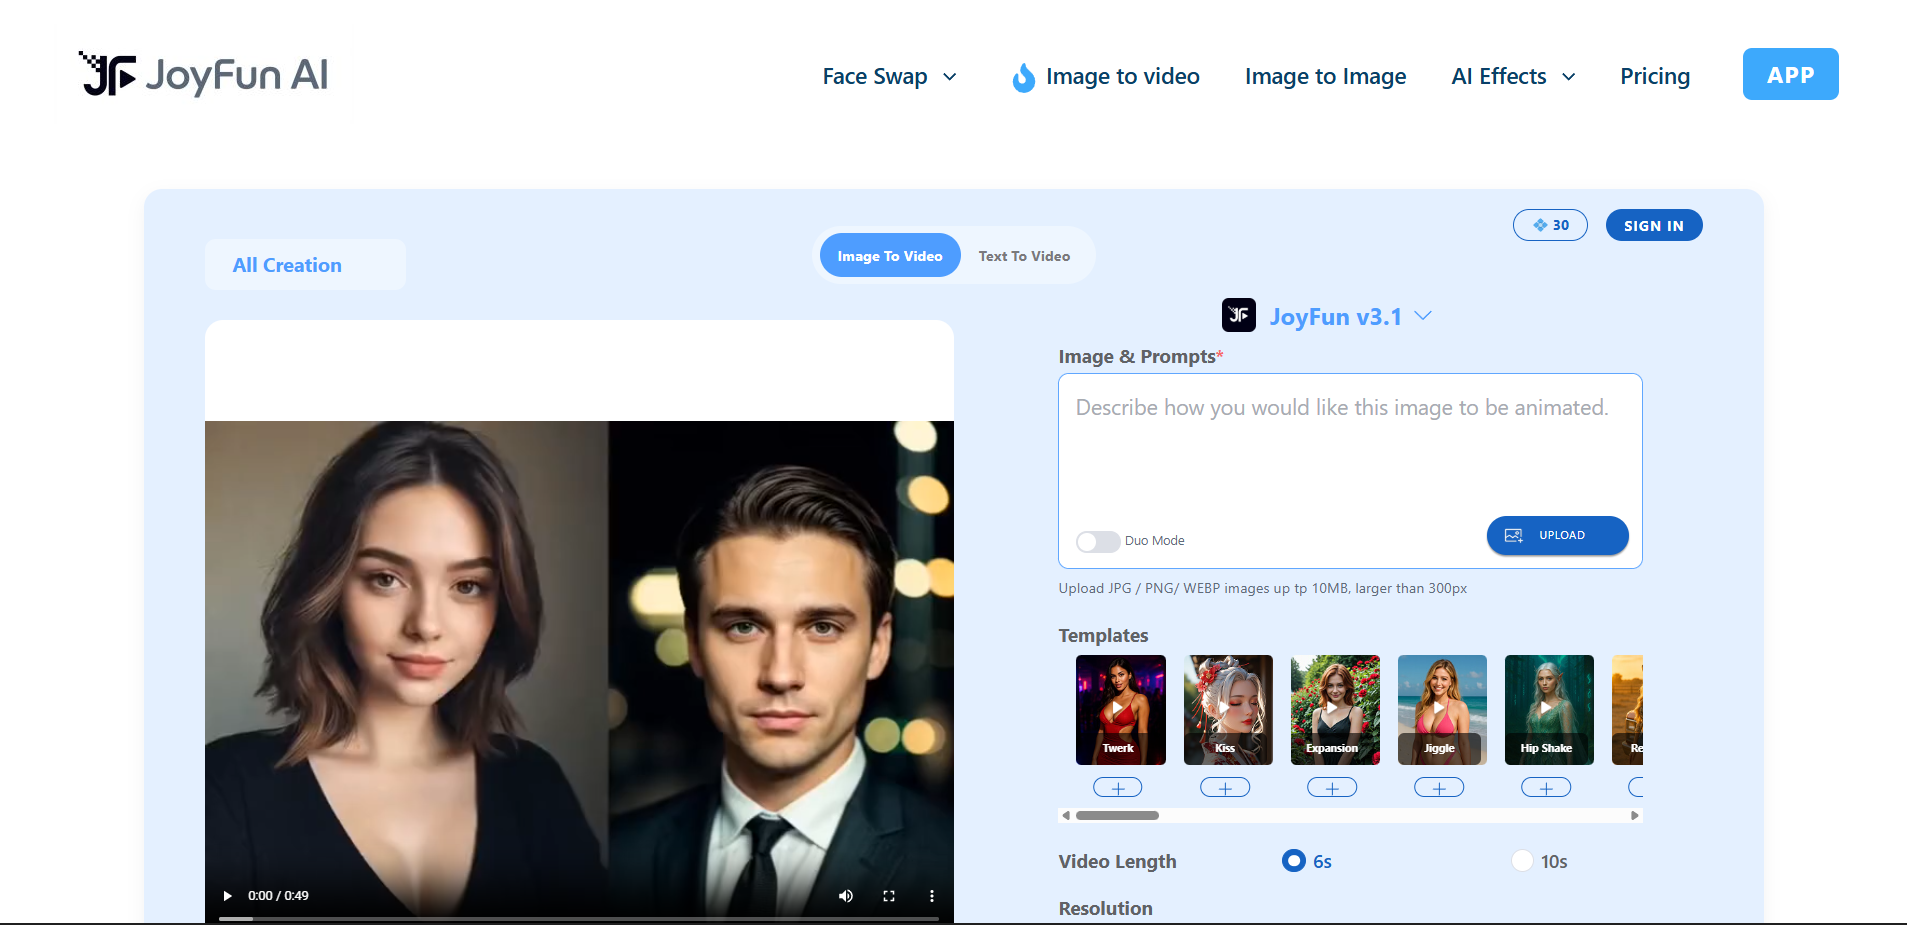Click the video progress bar
The height and width of the screenshot is (925, 1907).
click(579, 918)
